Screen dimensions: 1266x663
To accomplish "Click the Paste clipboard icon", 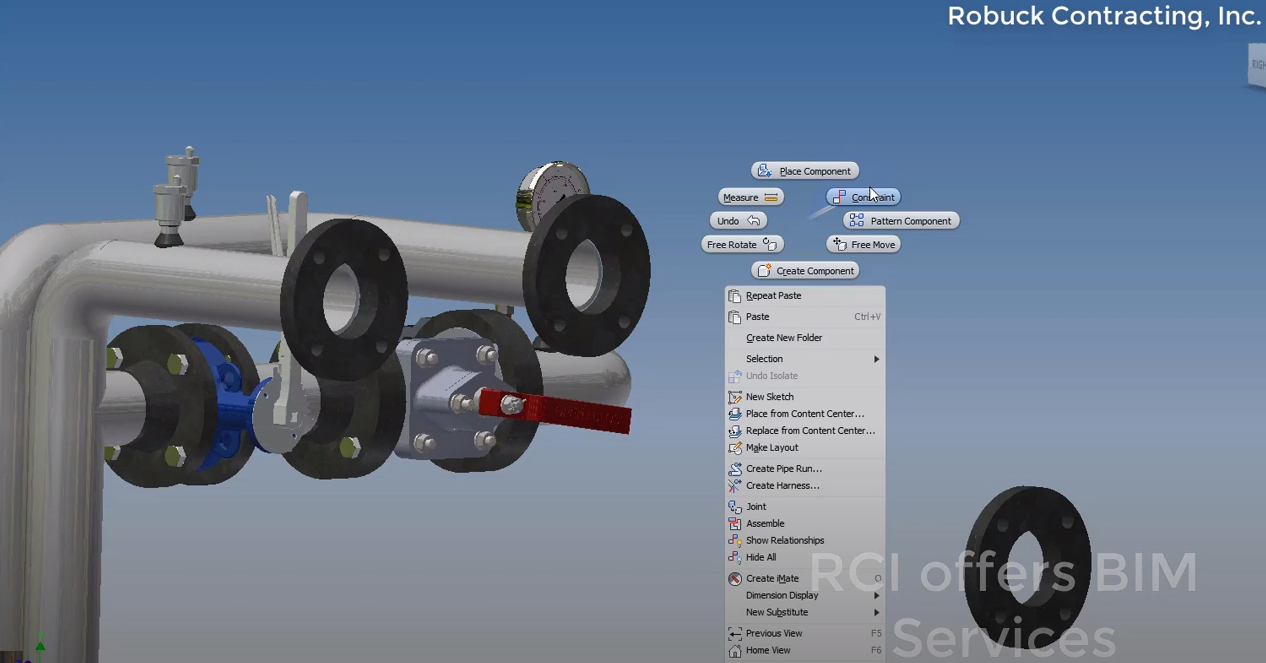I will tap(735, 317).
